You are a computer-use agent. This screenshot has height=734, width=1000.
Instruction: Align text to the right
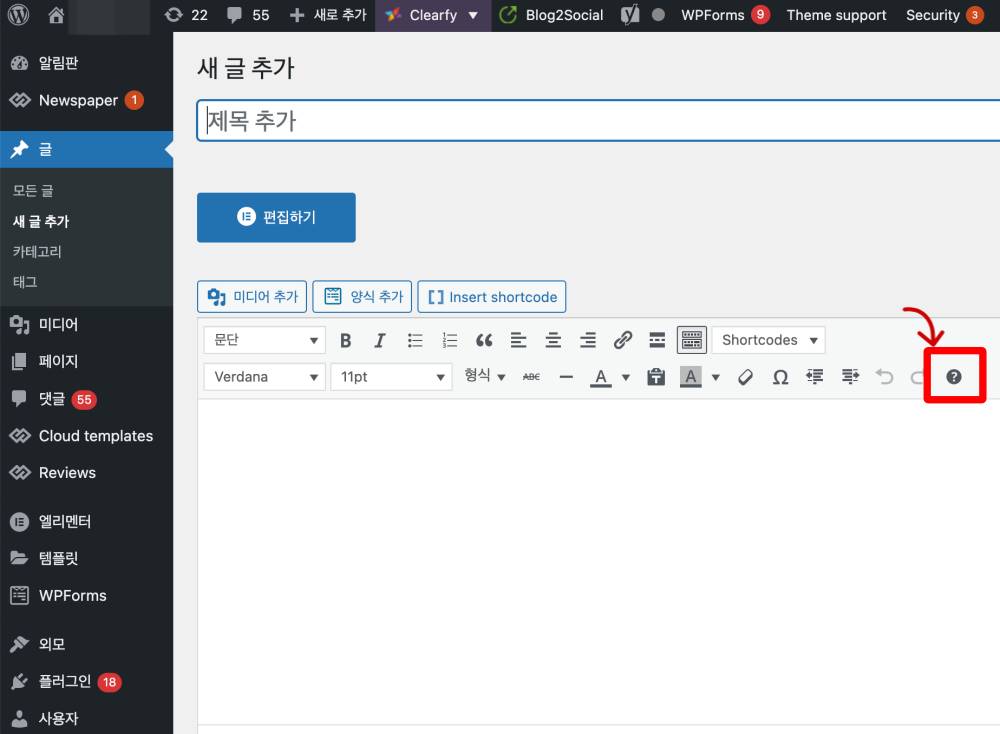click(587, 341)
